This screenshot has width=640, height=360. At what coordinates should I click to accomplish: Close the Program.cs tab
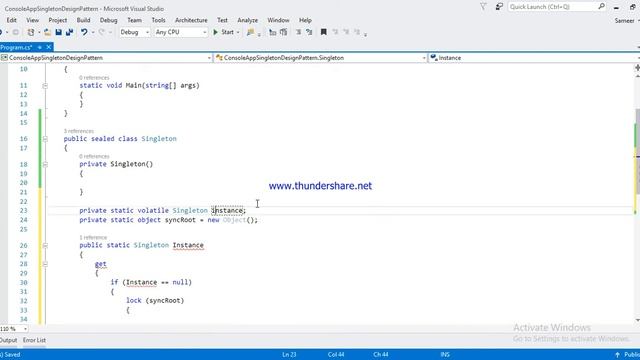pyautogui.click(x=49, y=47)
